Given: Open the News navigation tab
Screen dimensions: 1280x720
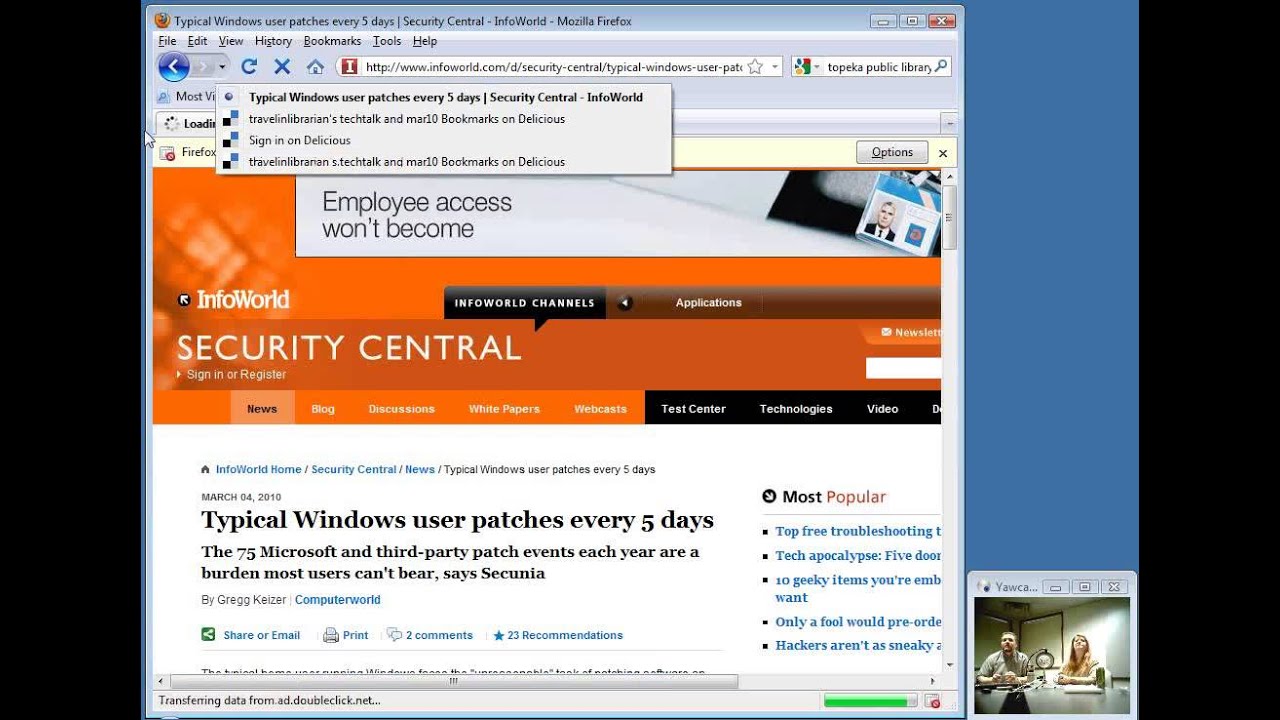Looking at the screenshot, I should click(x=262, y=408).
